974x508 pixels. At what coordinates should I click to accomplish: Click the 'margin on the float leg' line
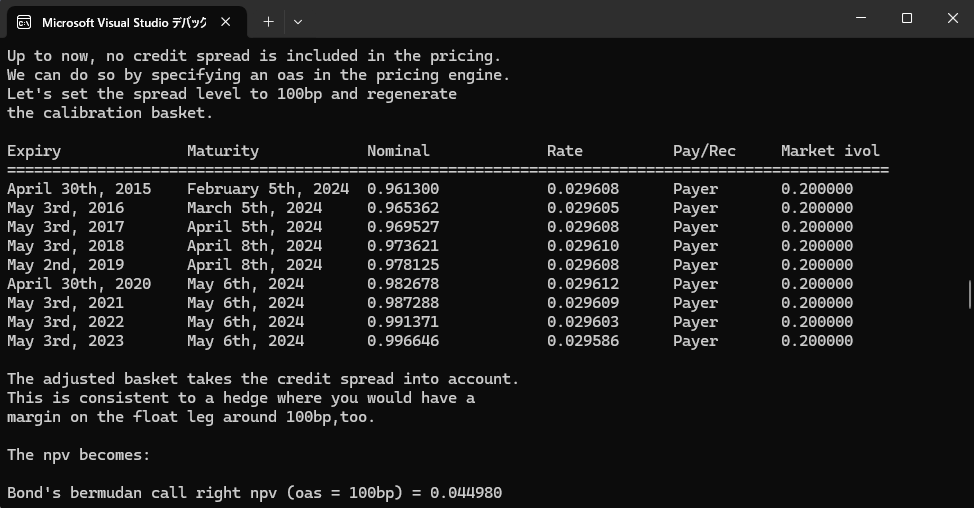coord(191,417)
